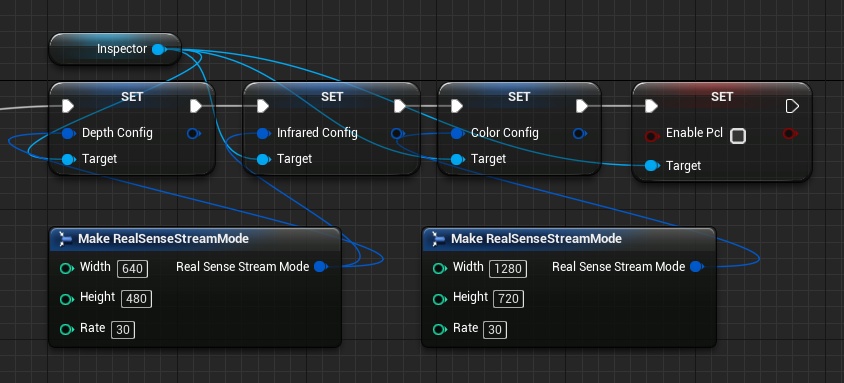Click the Inspector variable output pin
This screenshot has width=844, height=383.
click(x=158, y=49)
